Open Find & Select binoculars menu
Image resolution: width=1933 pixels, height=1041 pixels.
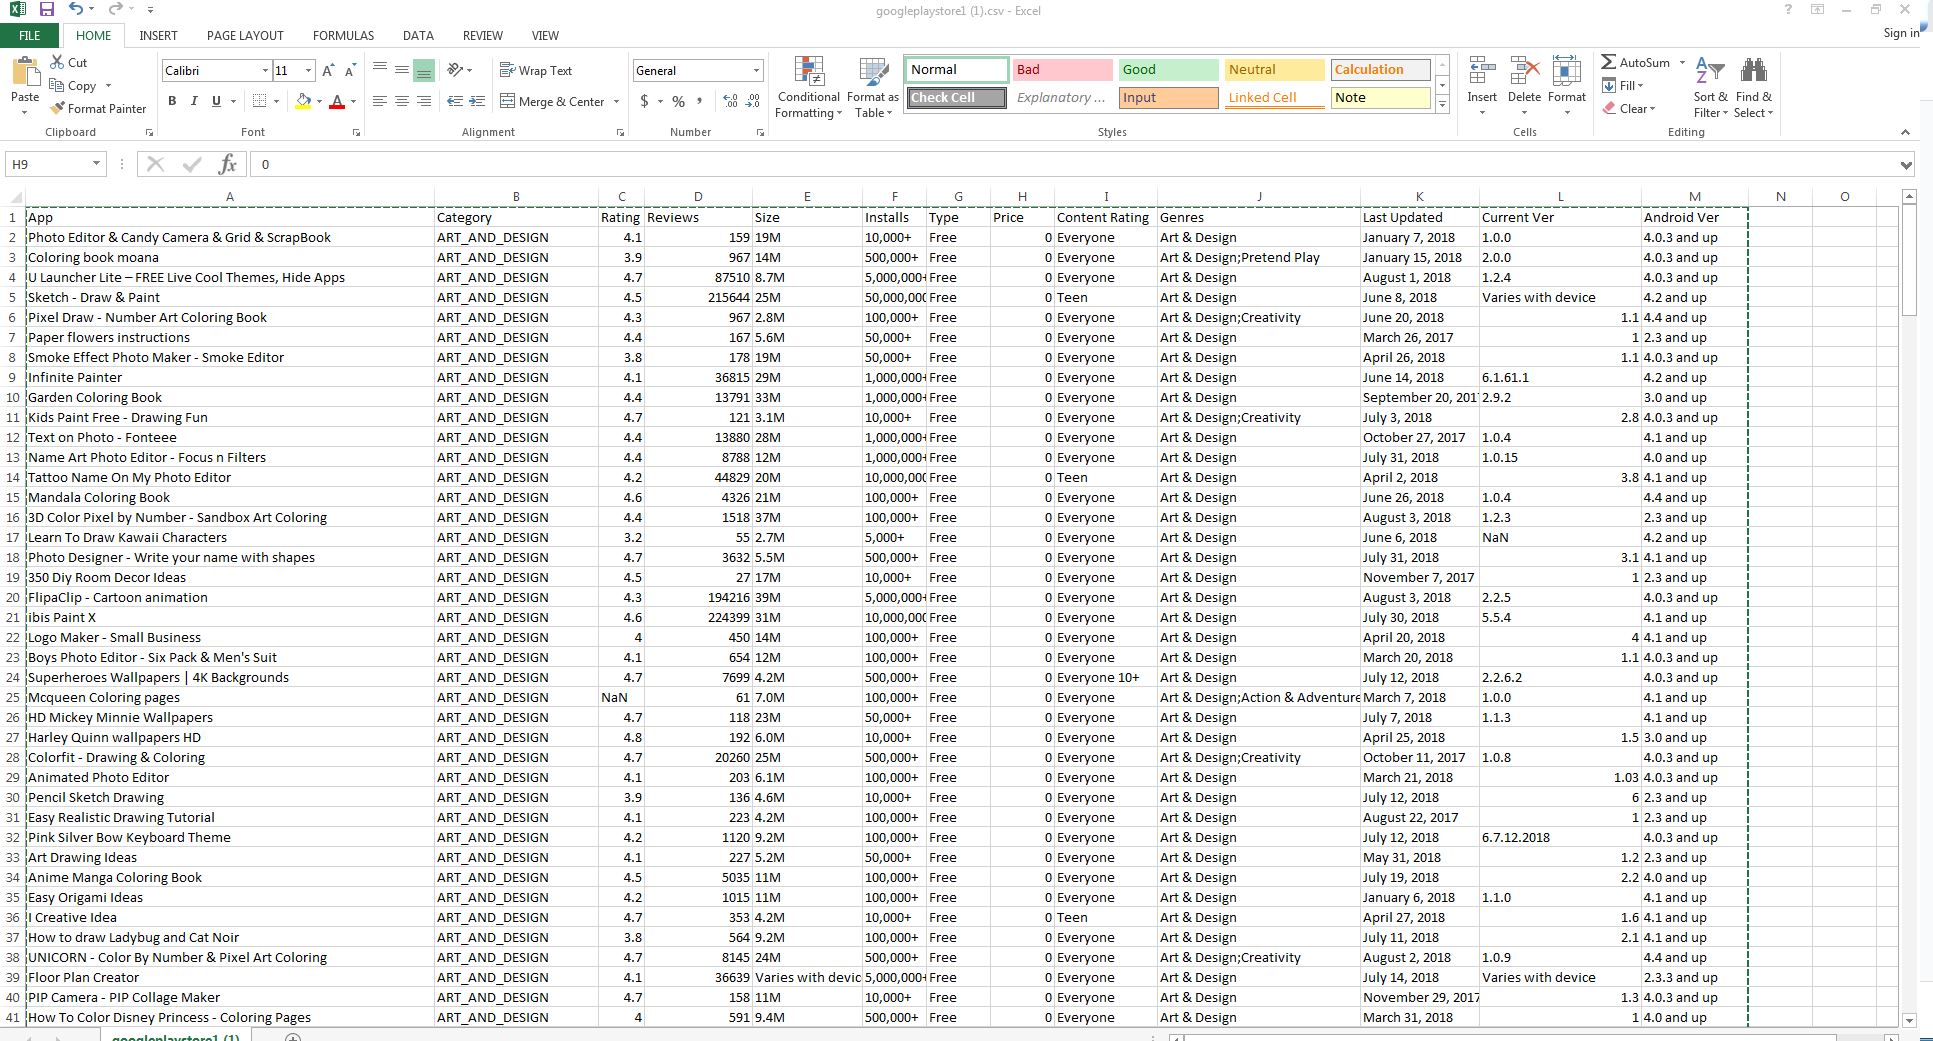point(1753,88)
